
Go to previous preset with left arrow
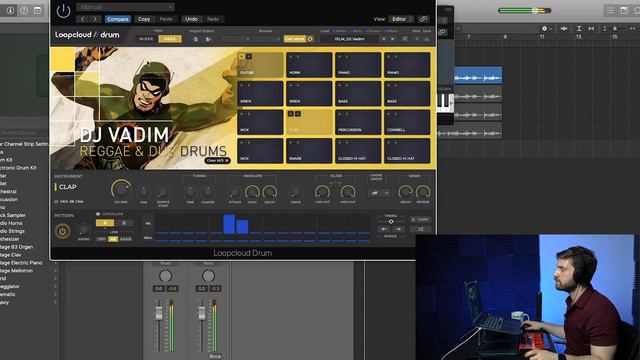[82, 19]
